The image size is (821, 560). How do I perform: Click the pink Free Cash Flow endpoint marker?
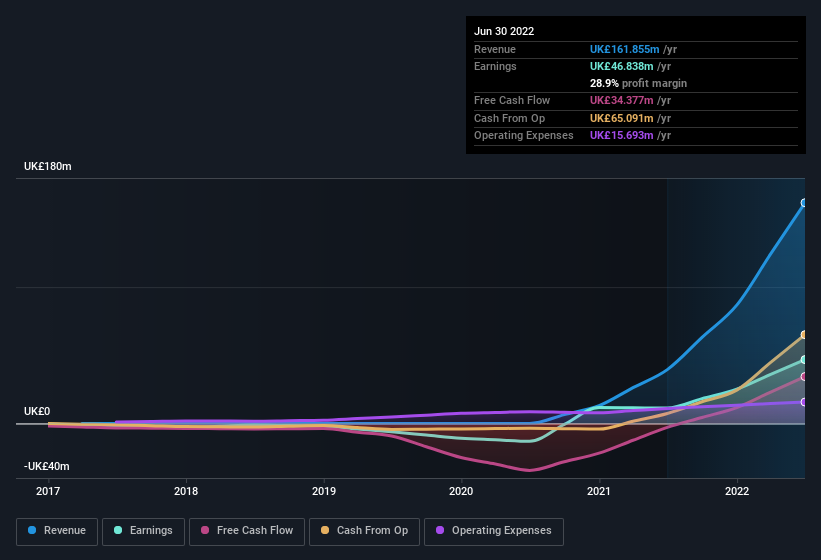click(x=804, y=377)
